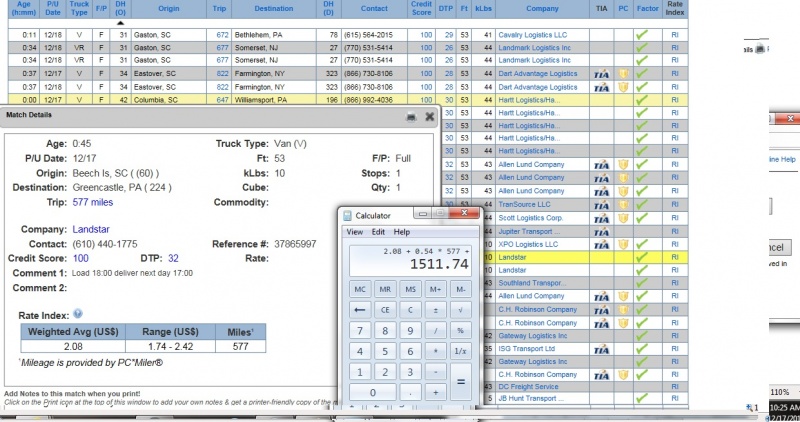Click the calculator percent button
The height and width of the screenshot is (422, 800).
pos(460,331)
